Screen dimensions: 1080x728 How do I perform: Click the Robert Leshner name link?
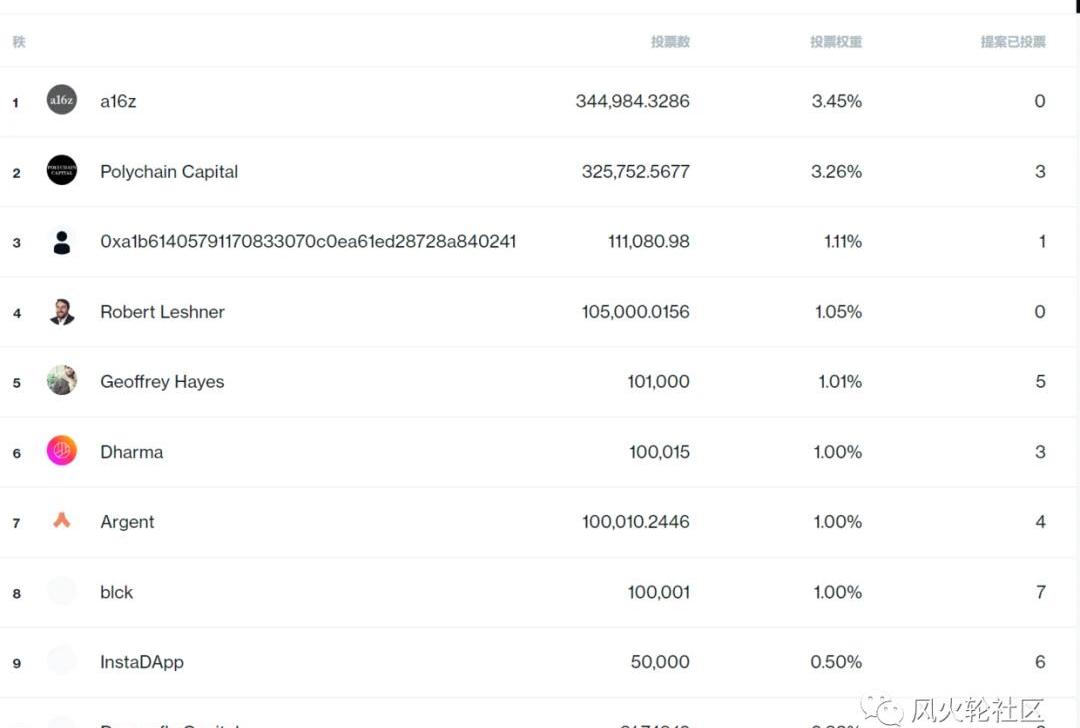tap(162, 311)
